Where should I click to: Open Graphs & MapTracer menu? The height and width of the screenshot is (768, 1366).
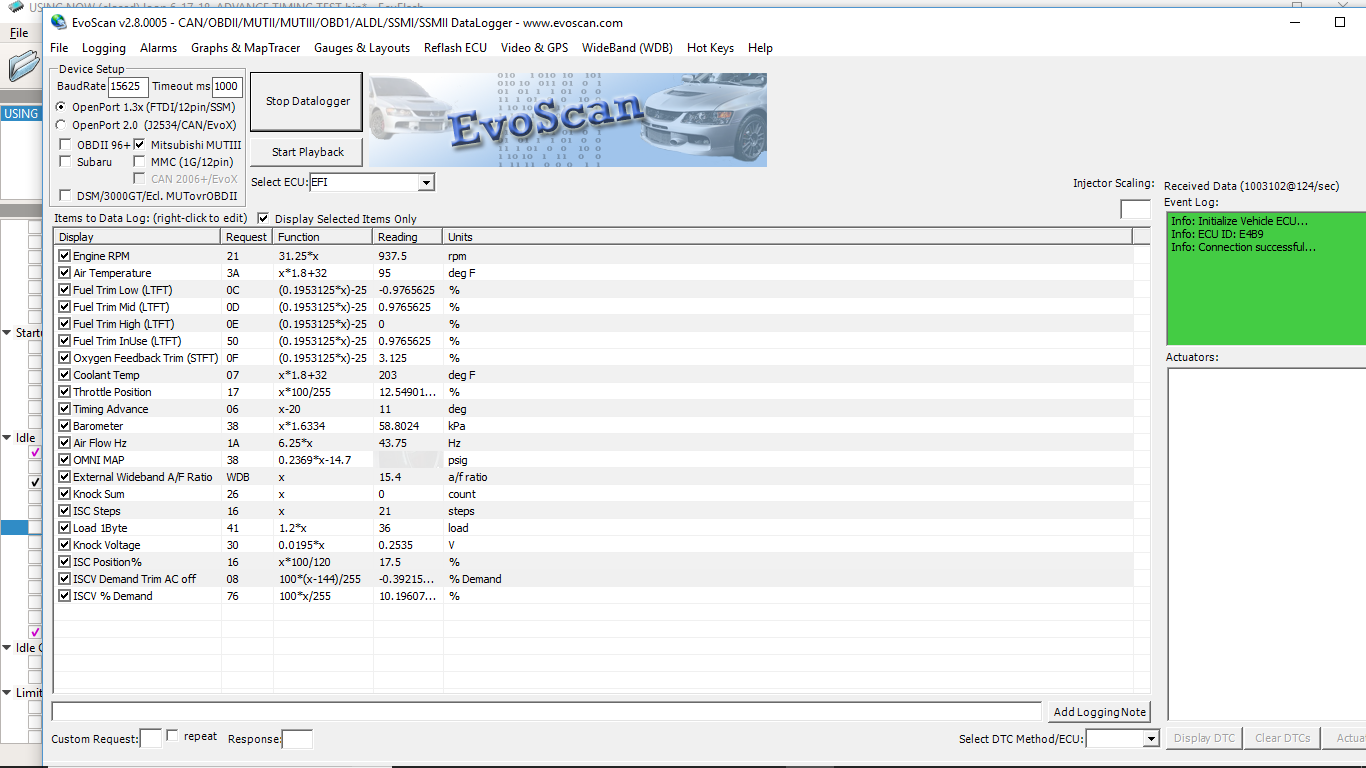(245, 48)
